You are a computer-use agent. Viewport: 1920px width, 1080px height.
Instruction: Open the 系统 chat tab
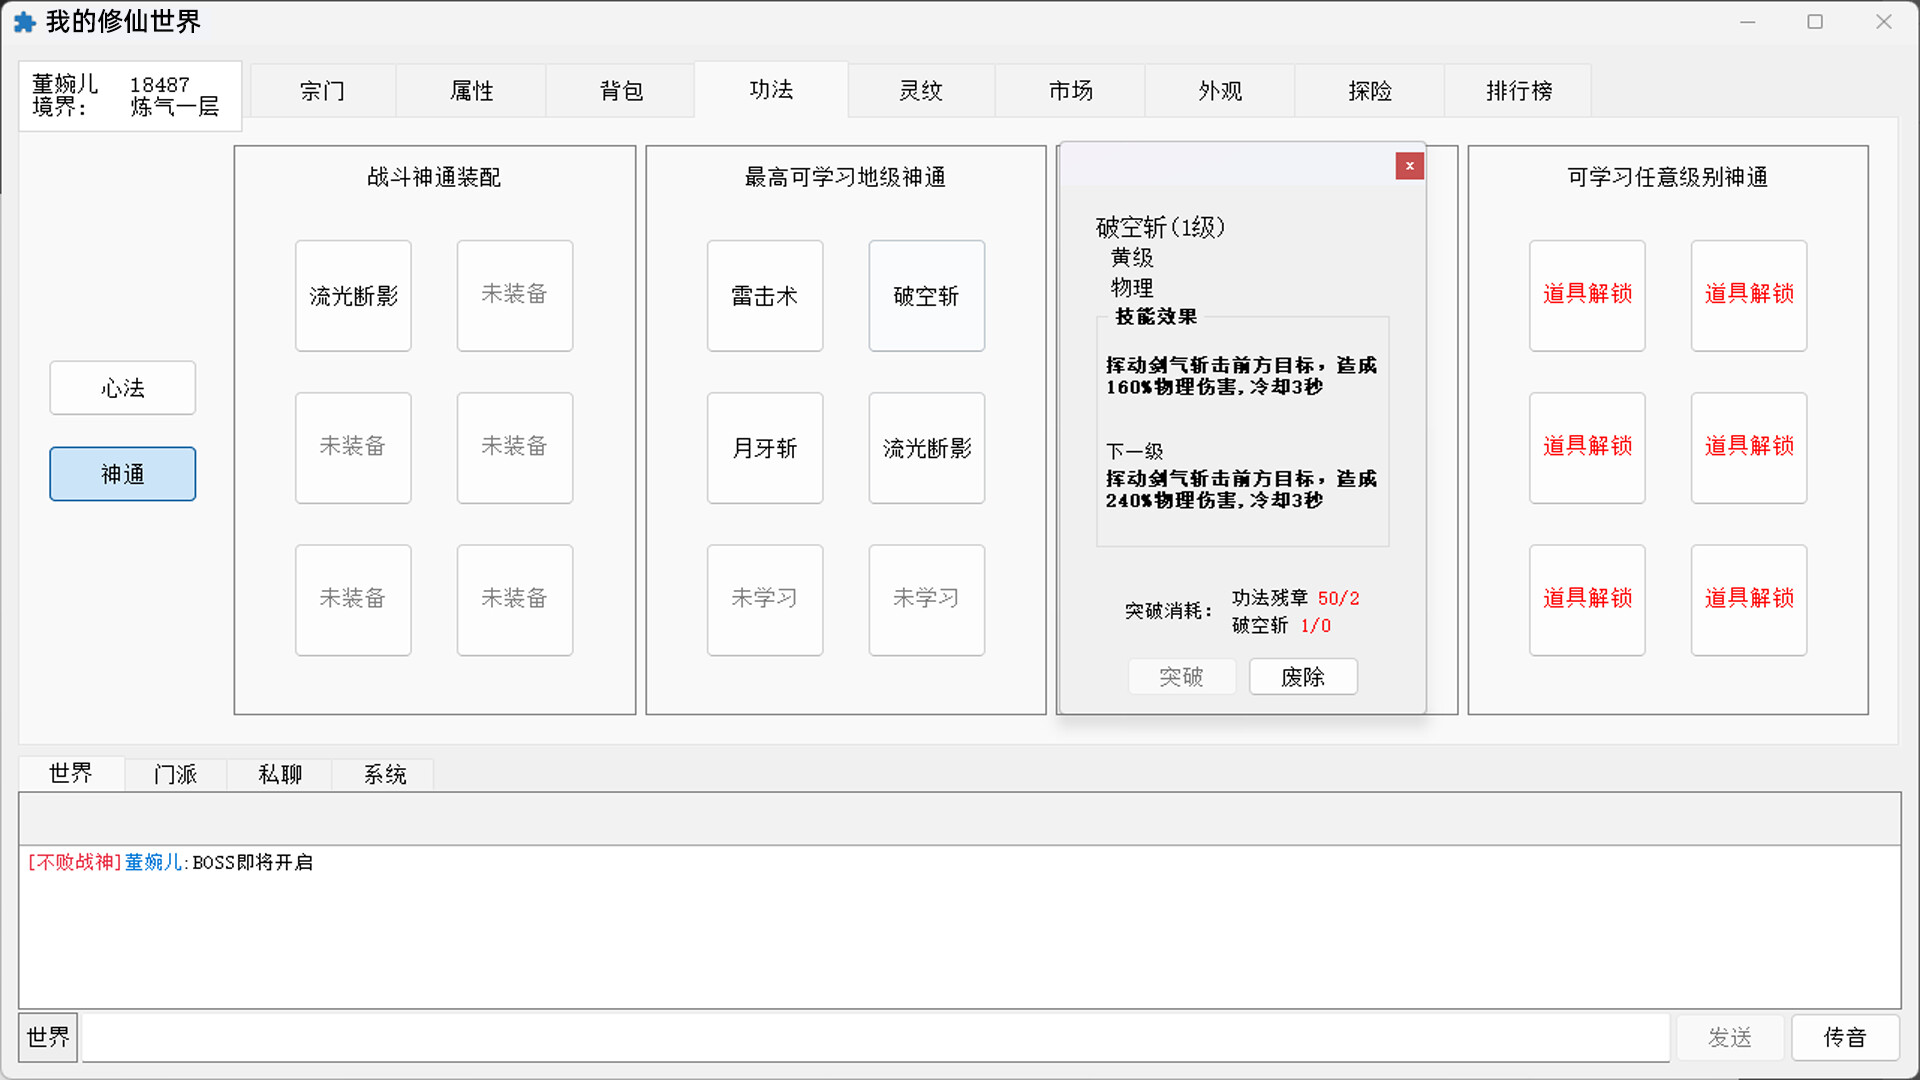coord(384,773)
